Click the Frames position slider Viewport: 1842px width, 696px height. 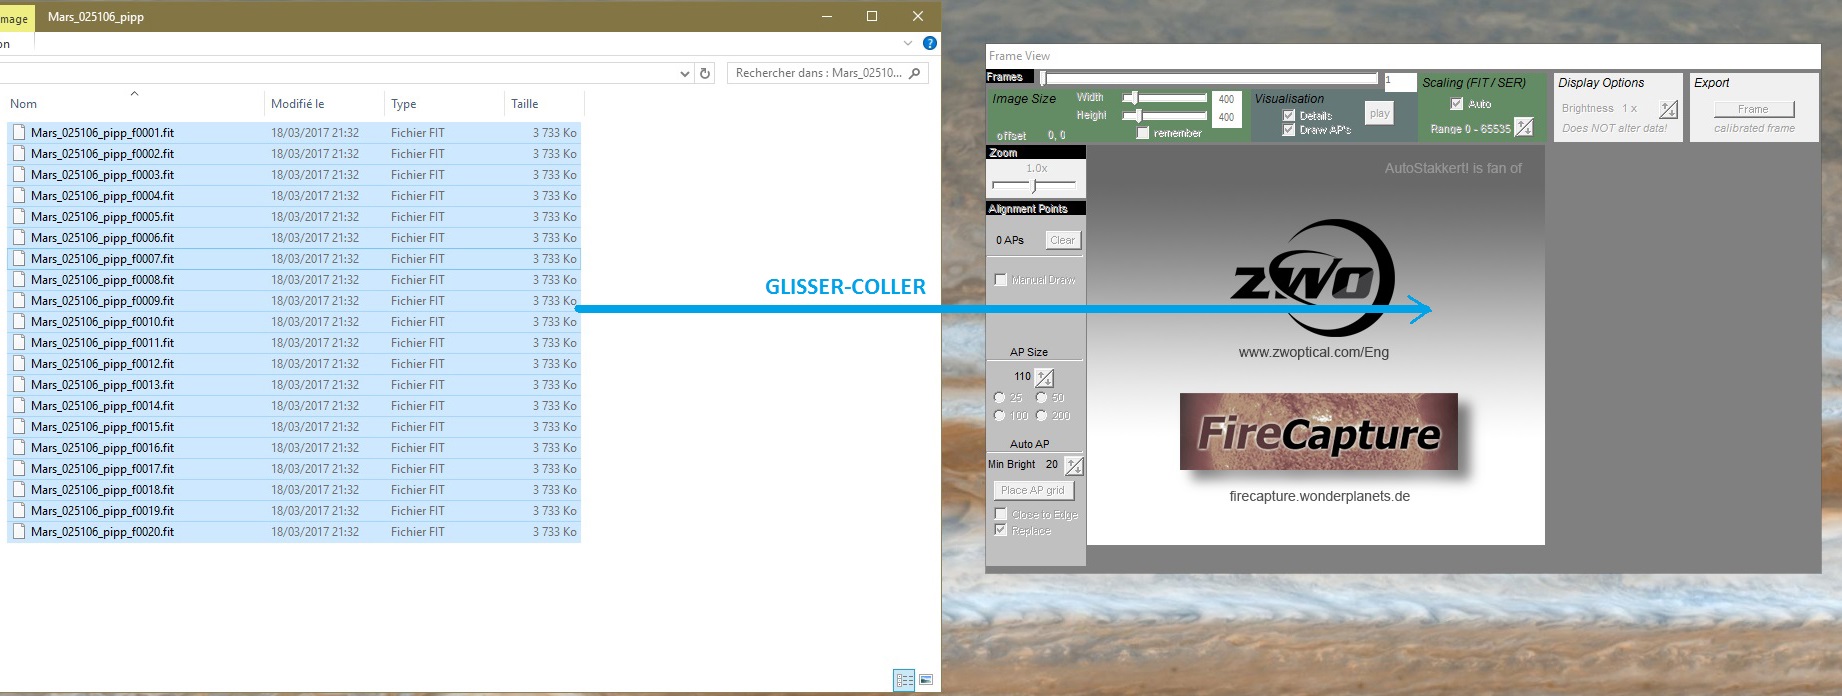(1210, 78)
